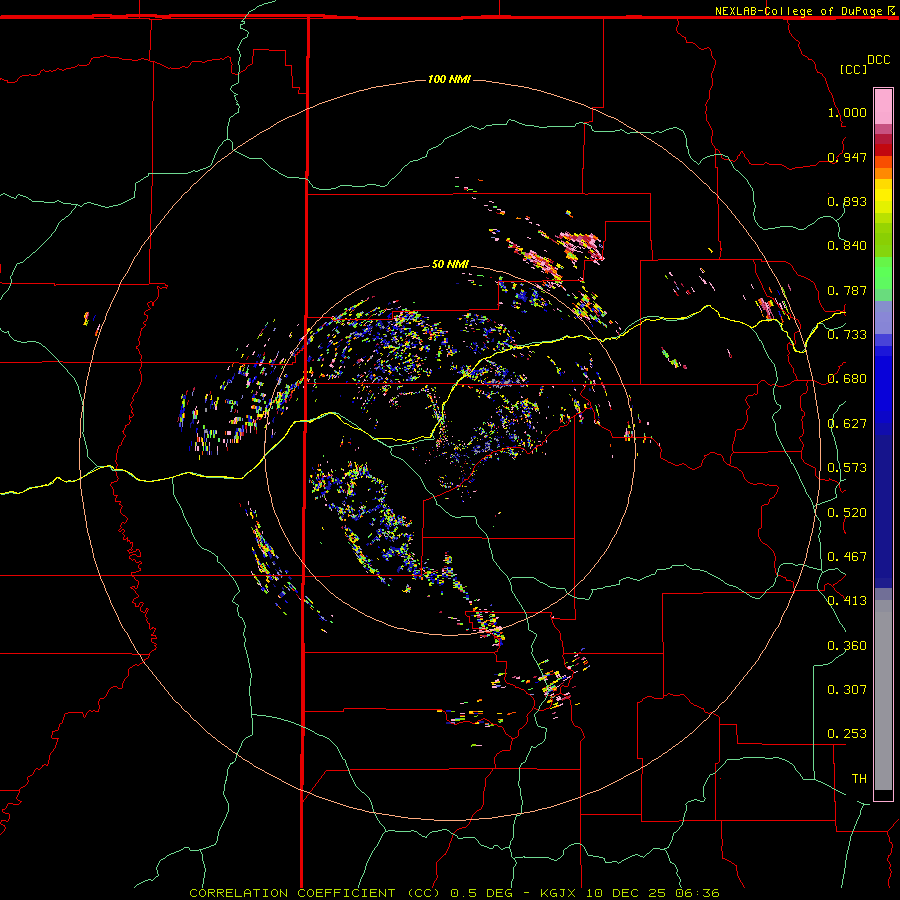Select the 0.413 scale value
This screenshot has height=900, width=900.
pos(847,601)
